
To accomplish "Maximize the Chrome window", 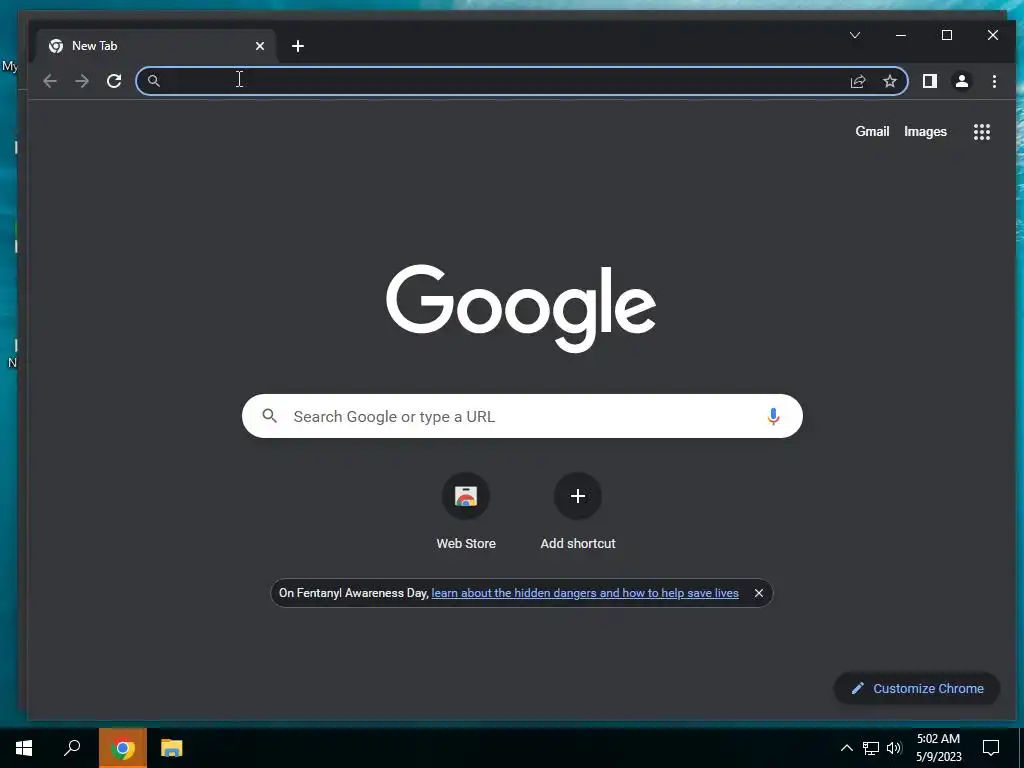I will [x=947, y=35].
